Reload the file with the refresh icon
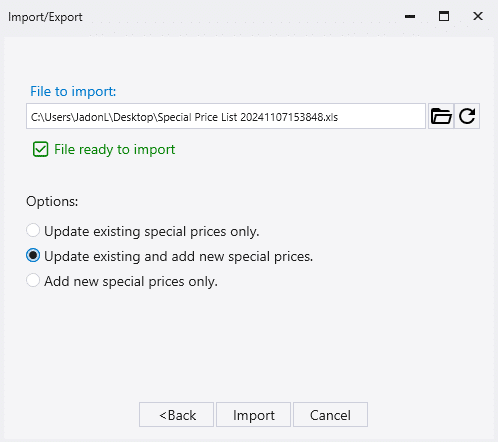Screen dimensions: 498x442 tap(467, 116)
